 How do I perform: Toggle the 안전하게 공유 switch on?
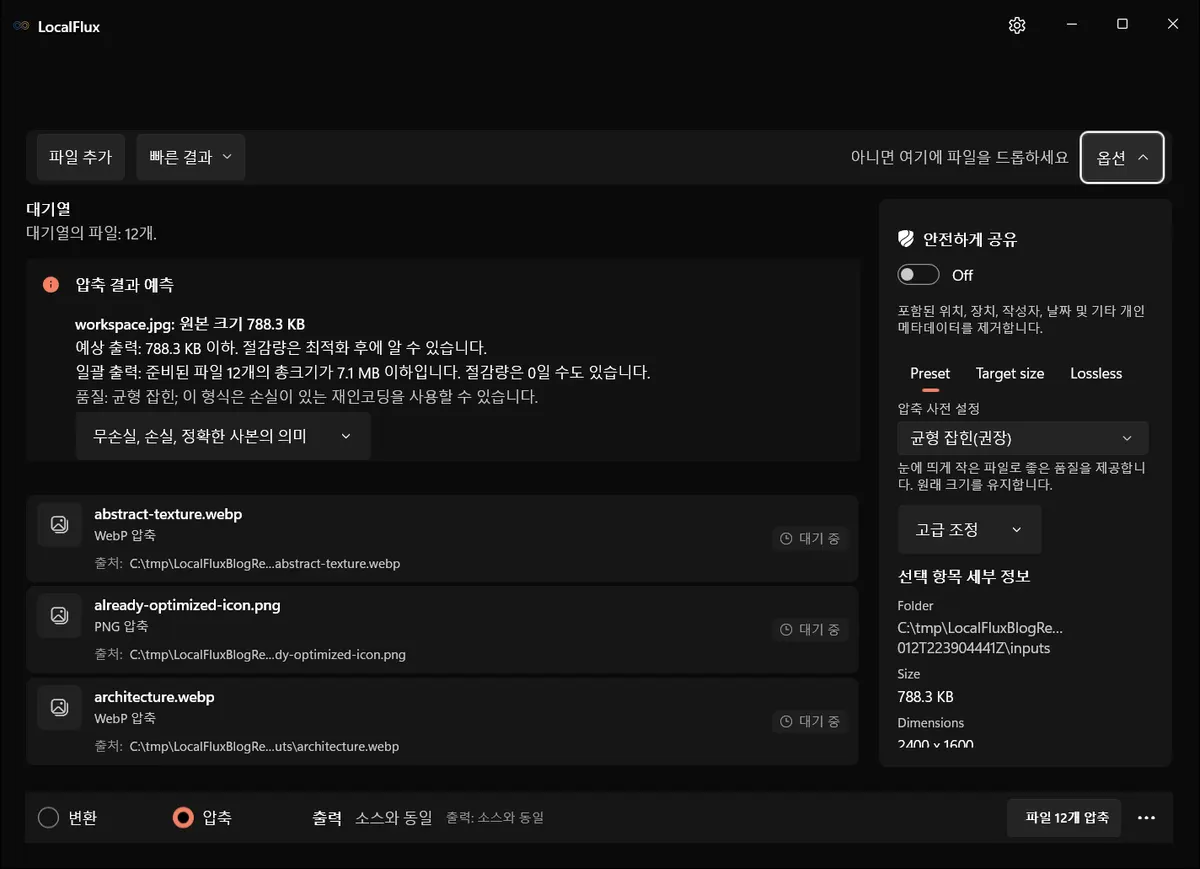coord(918,275)
